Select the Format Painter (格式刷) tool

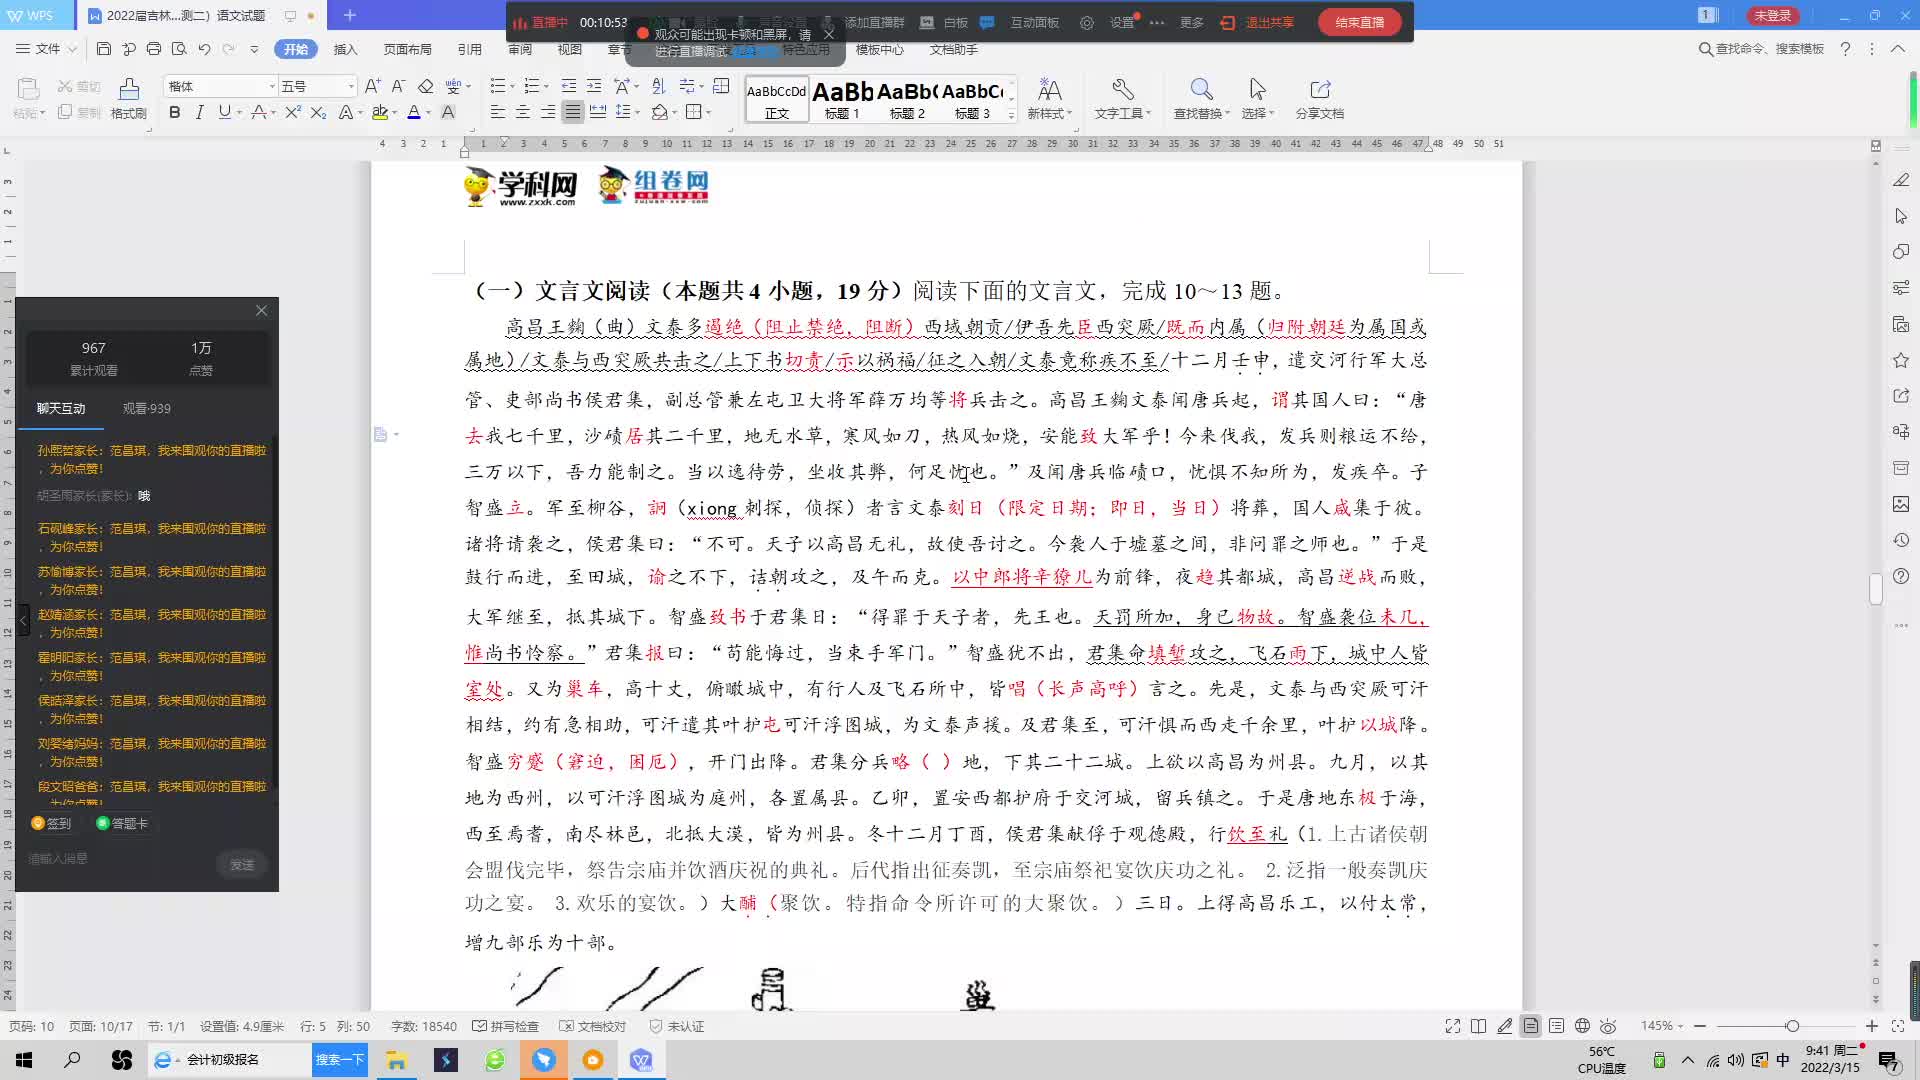(128, 99)
